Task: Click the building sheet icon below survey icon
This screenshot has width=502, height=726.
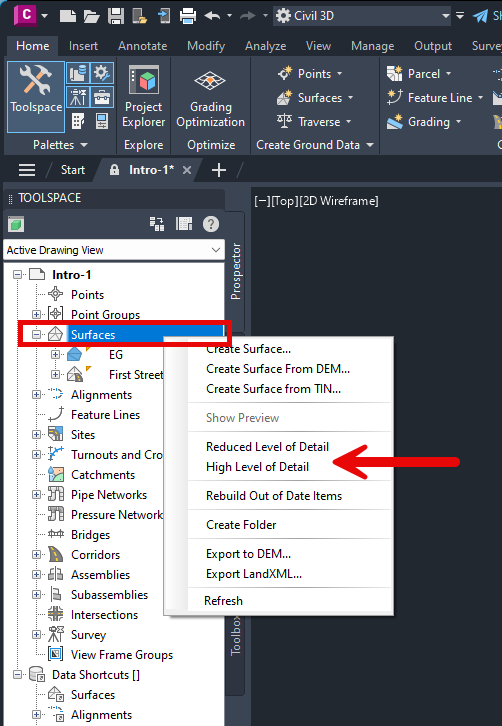Action: pos(78,122)
